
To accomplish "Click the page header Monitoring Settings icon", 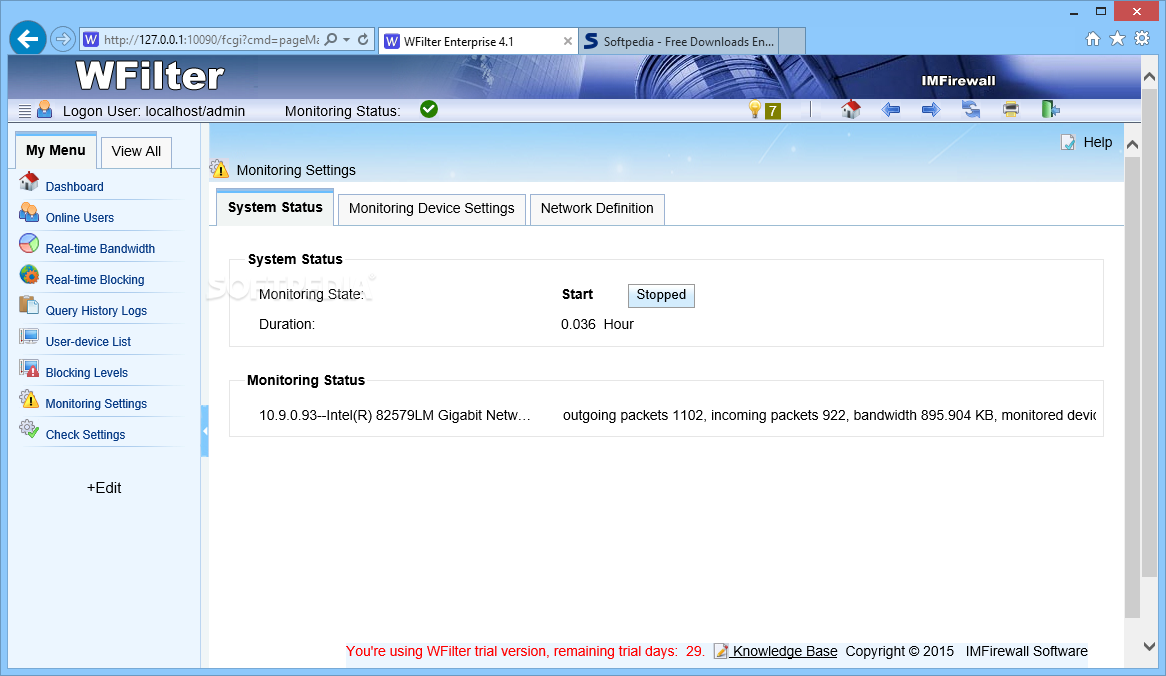I will (x=220, y=170).
